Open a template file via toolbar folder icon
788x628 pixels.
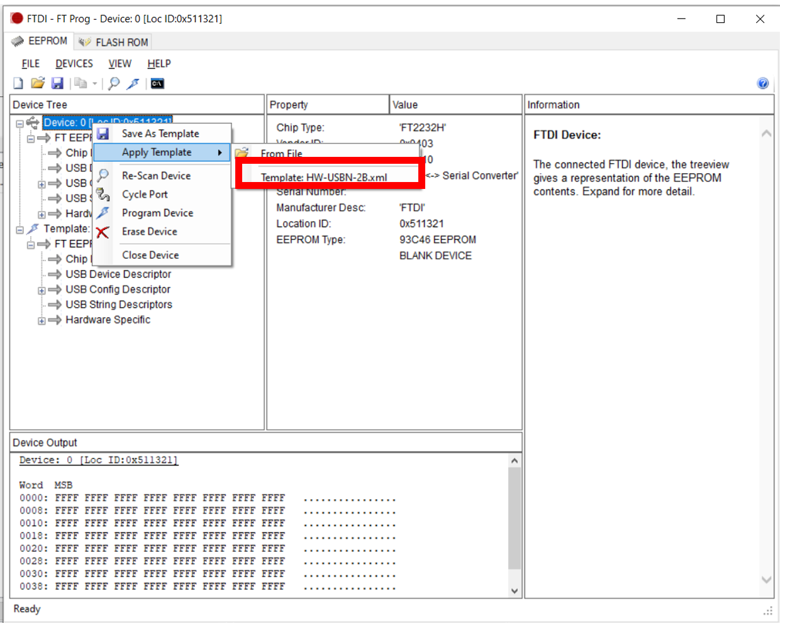point(38,83)
